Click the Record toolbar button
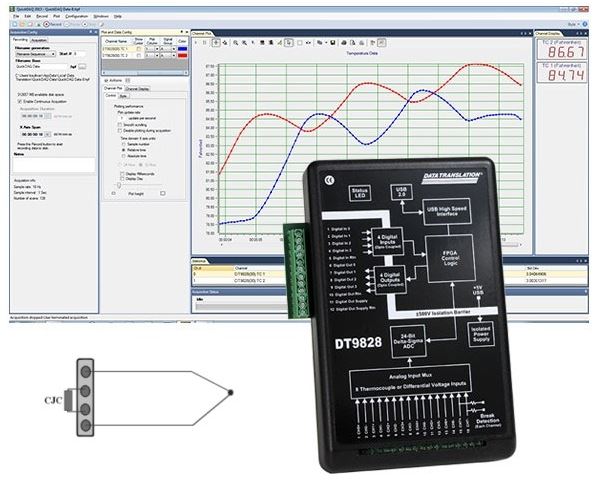 (52, 24)
